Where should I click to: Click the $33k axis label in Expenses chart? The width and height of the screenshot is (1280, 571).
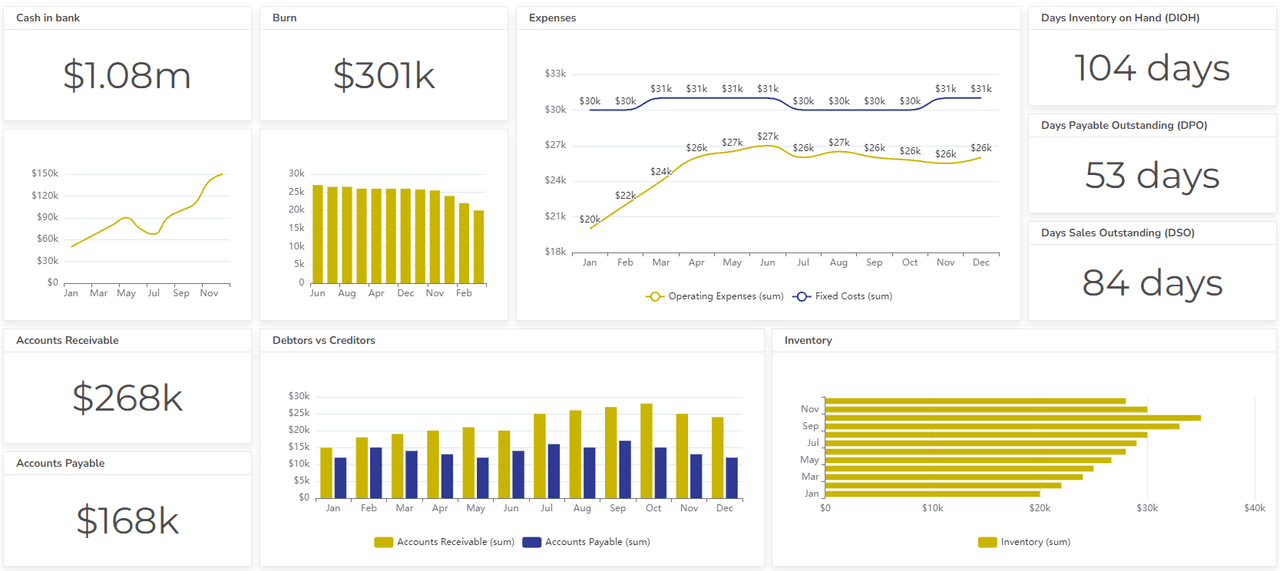point(555,73)
